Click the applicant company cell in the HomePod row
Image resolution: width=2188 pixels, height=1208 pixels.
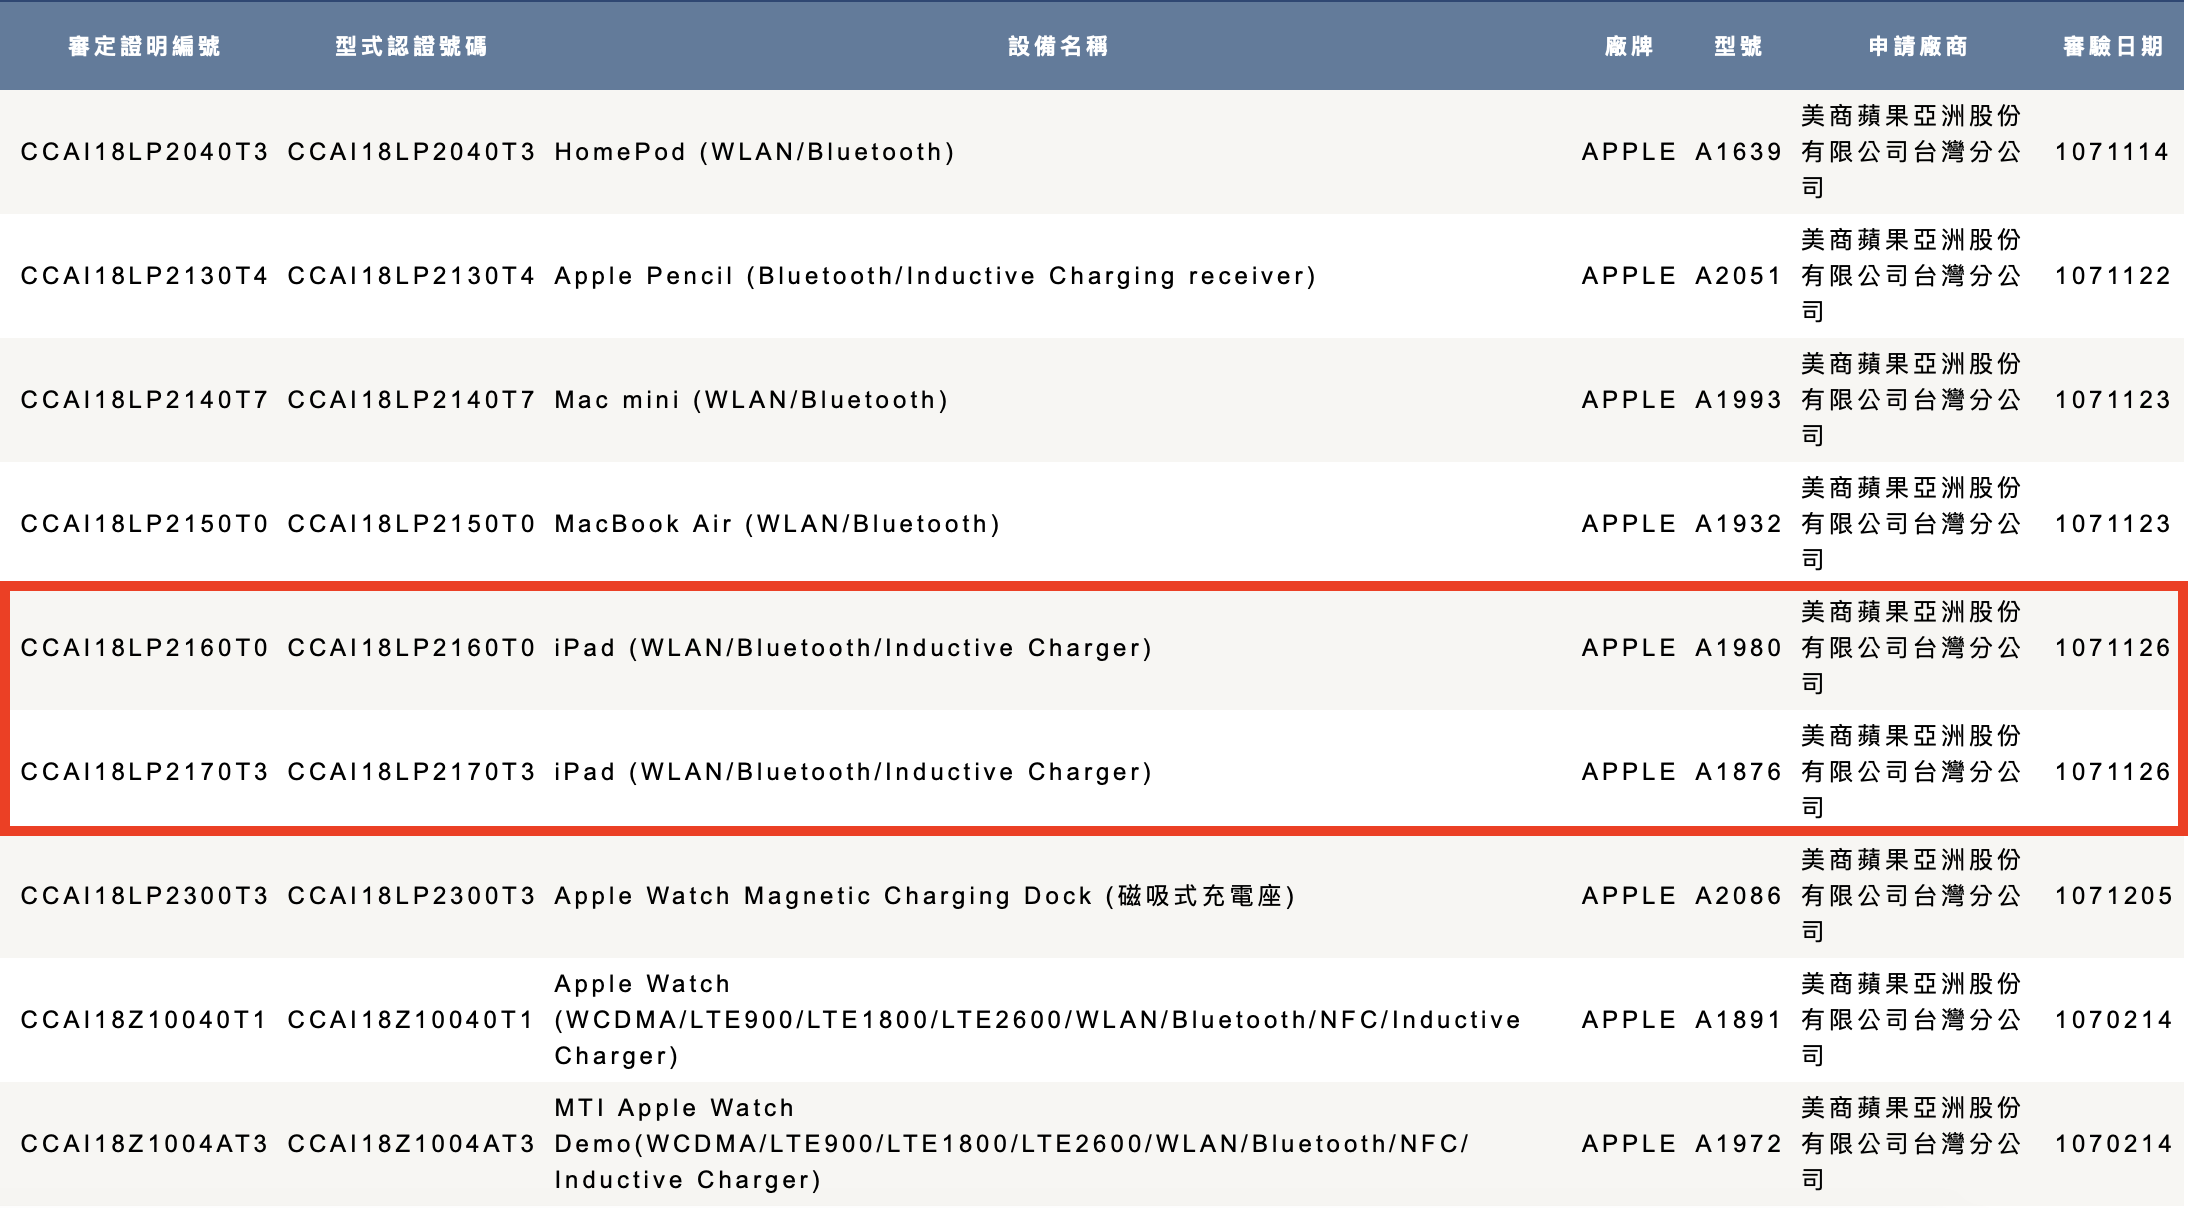pos(1911,152)
